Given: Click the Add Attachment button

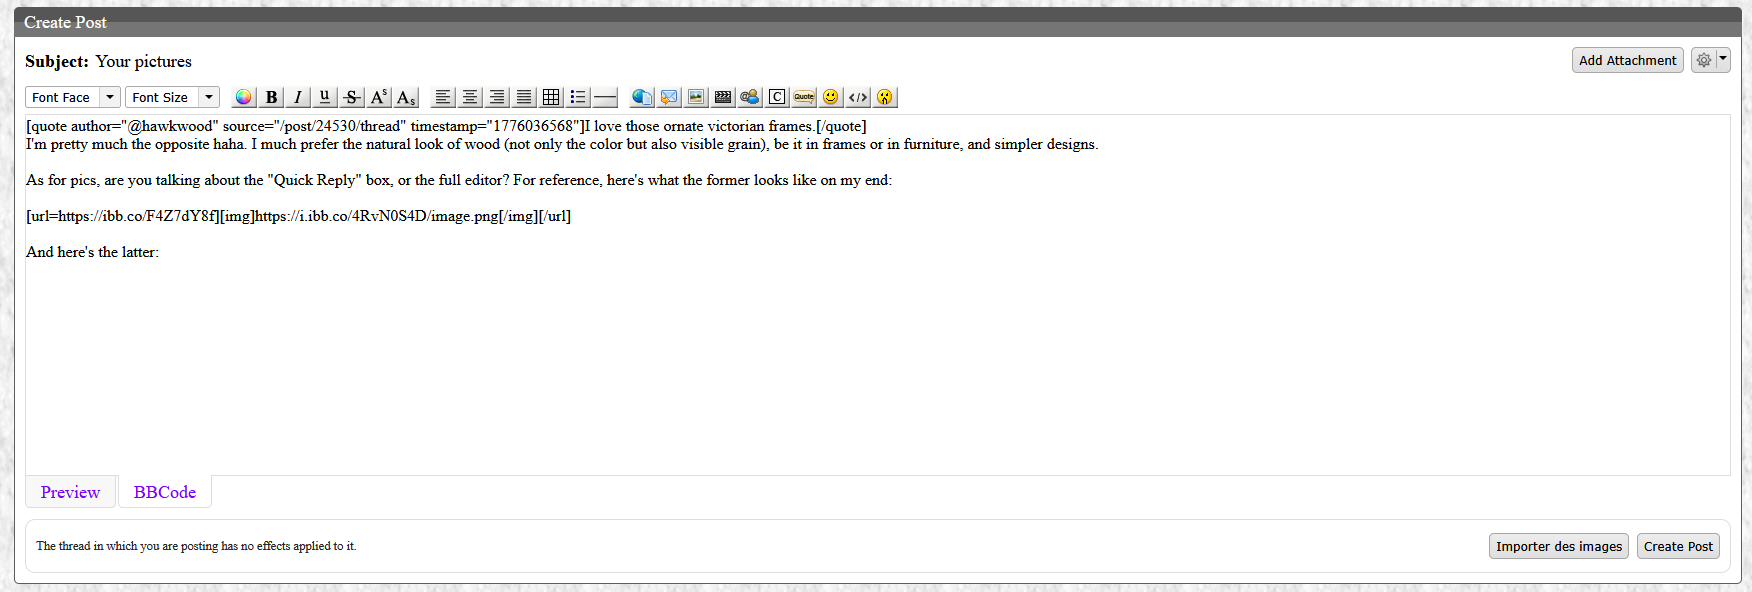Looking at the screenshot, I should pyautogui.click(x=1628, y=60).
